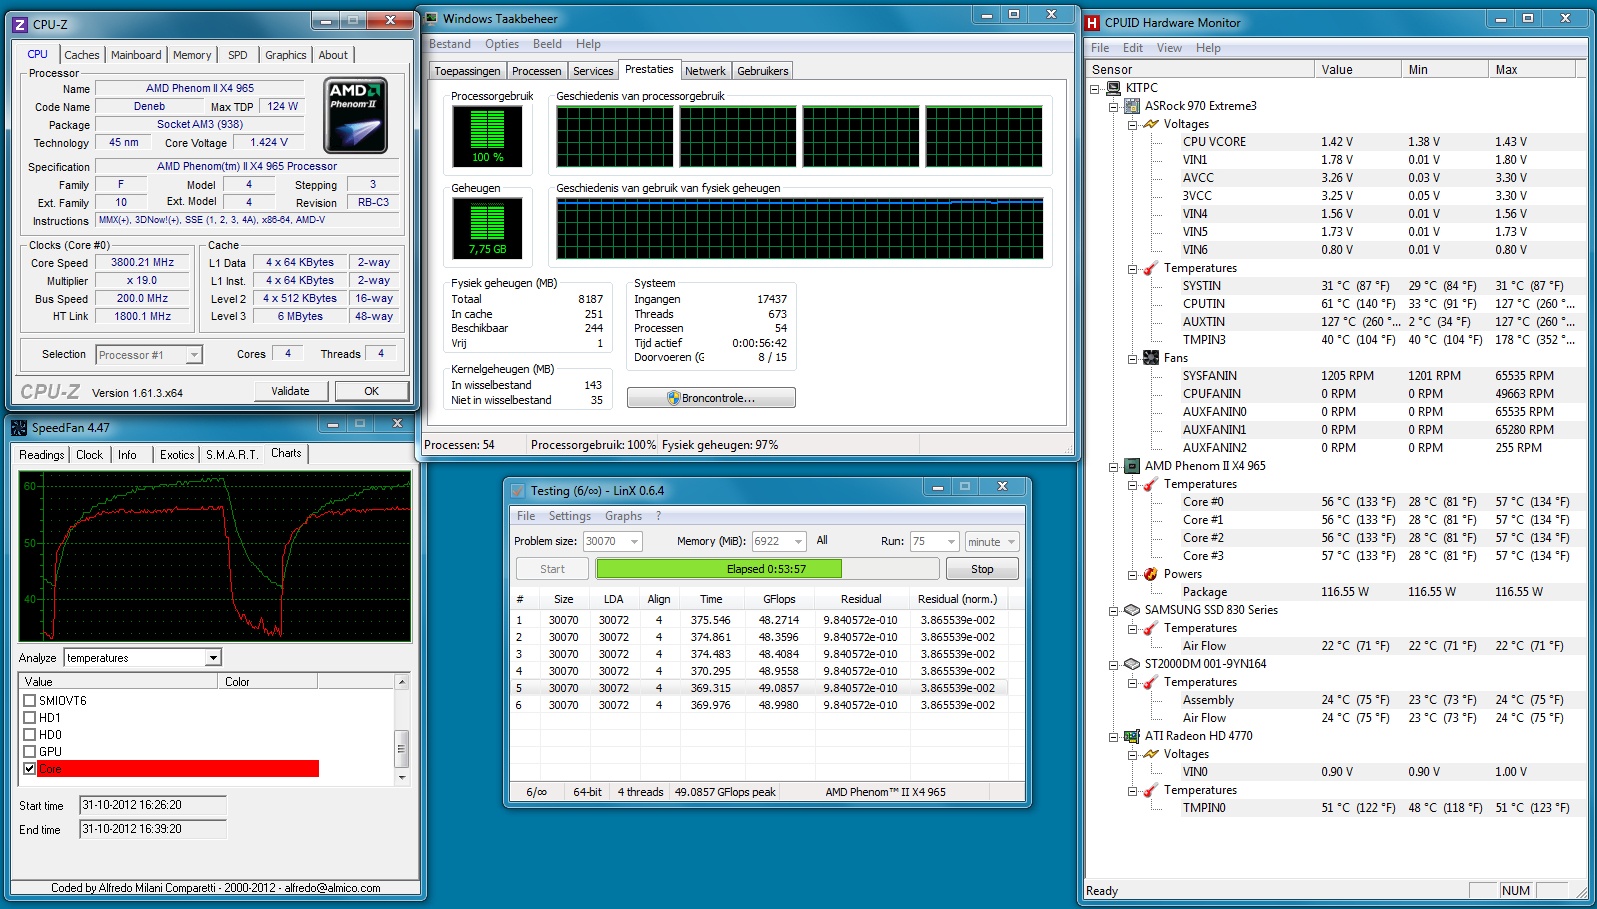
Task: Click the Powers category icon in tree
Action: pyautogui.click(x=1151, y=574)
